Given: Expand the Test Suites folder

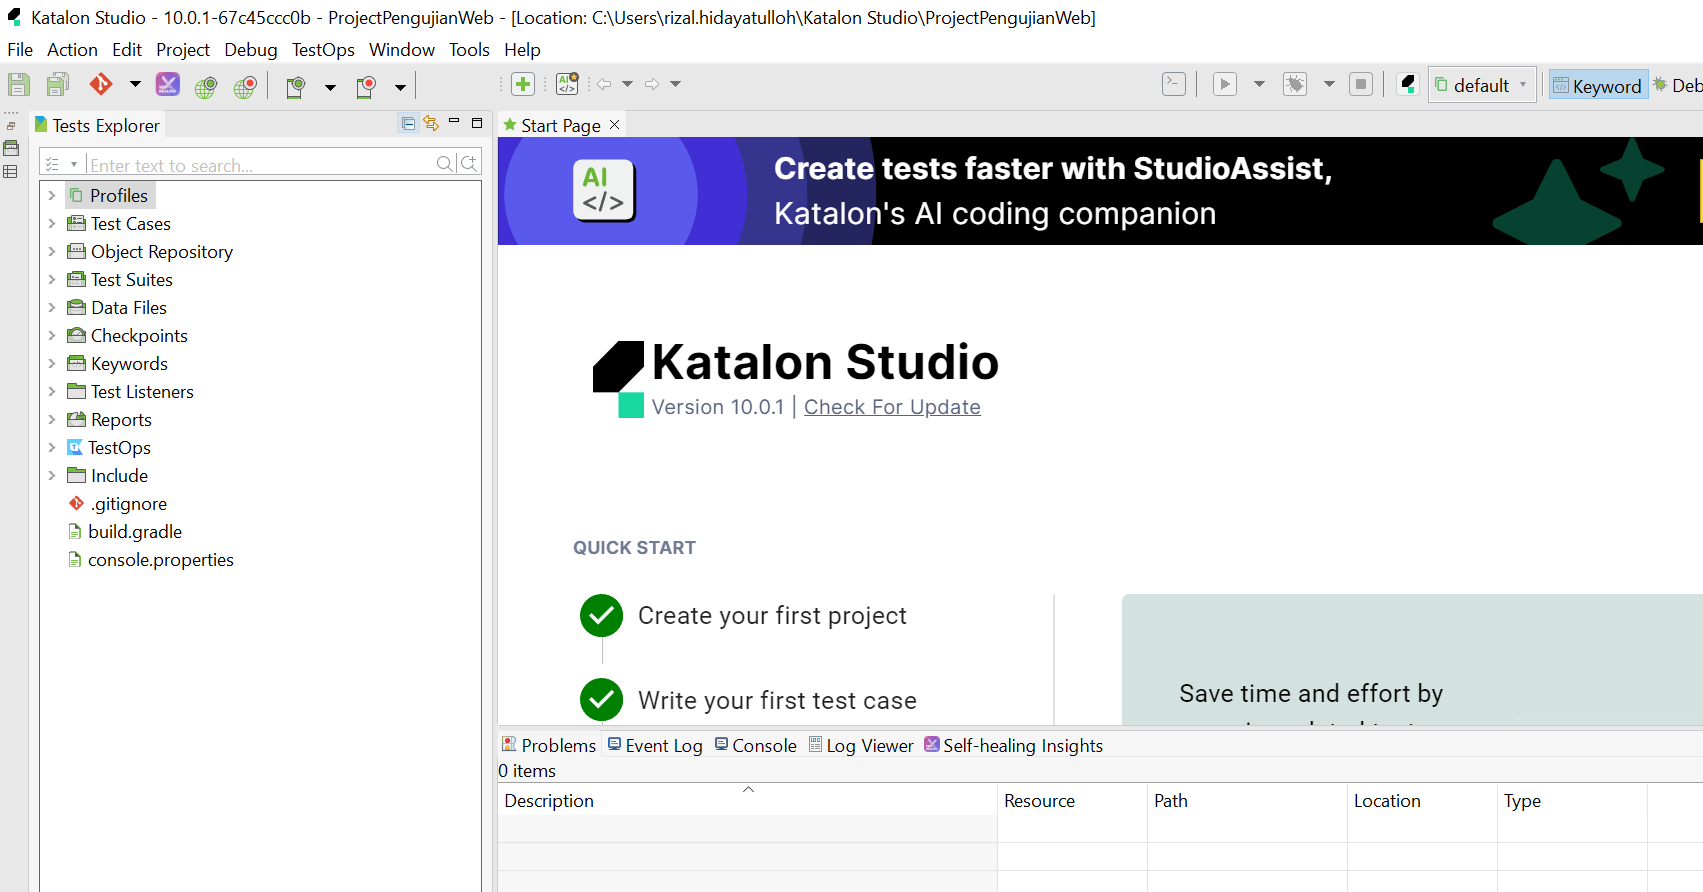Looking at the screenshot, I should pos(52,280).
